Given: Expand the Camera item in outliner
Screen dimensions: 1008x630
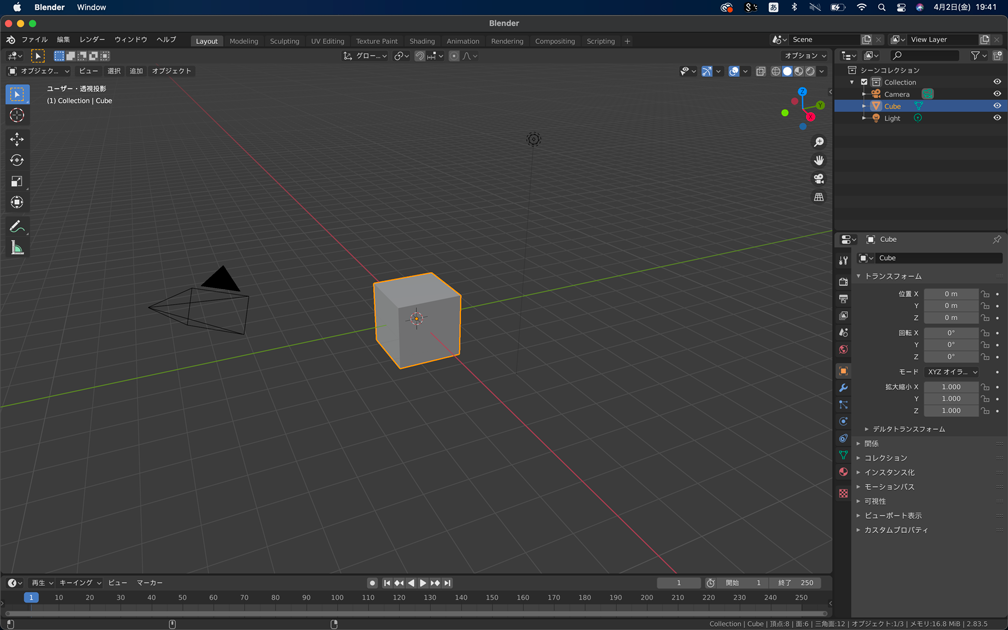Looking at the screenshot, I should click(864, 94).
